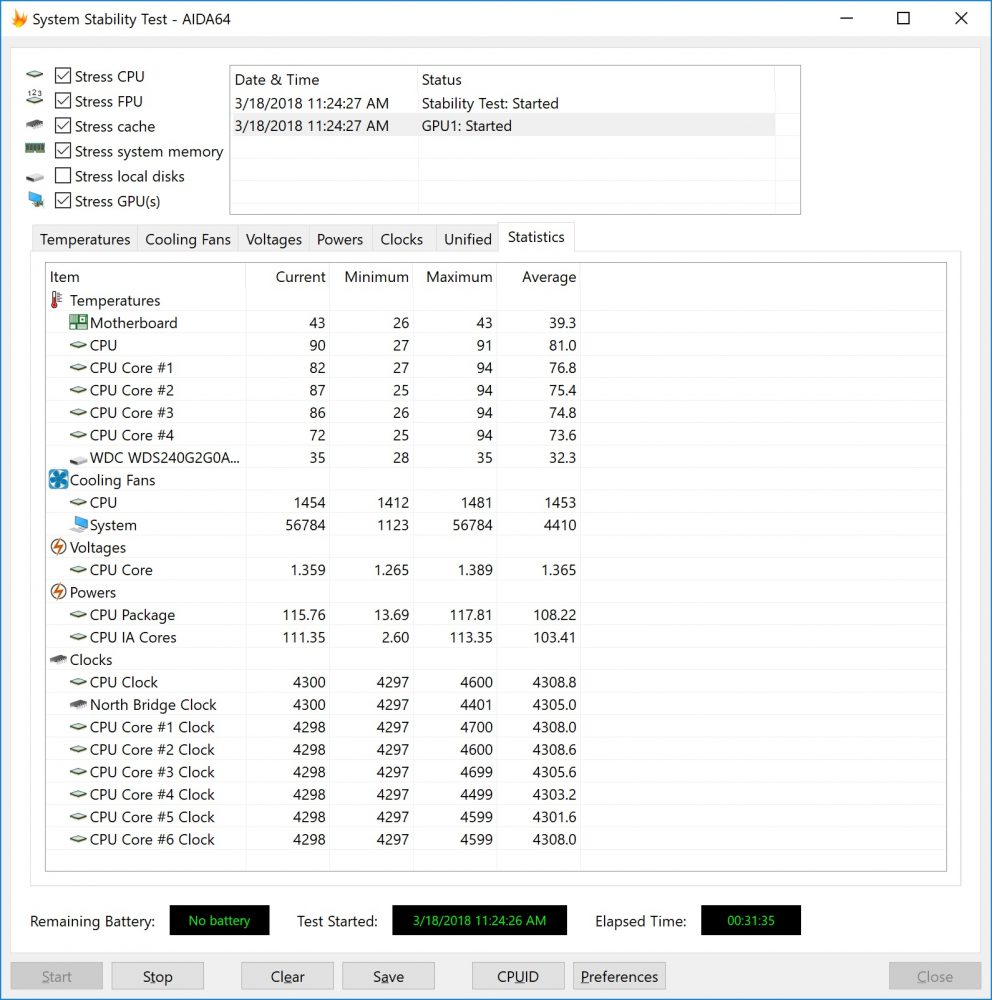
Task: Click the CPU fan row icon
Action: 78,502
